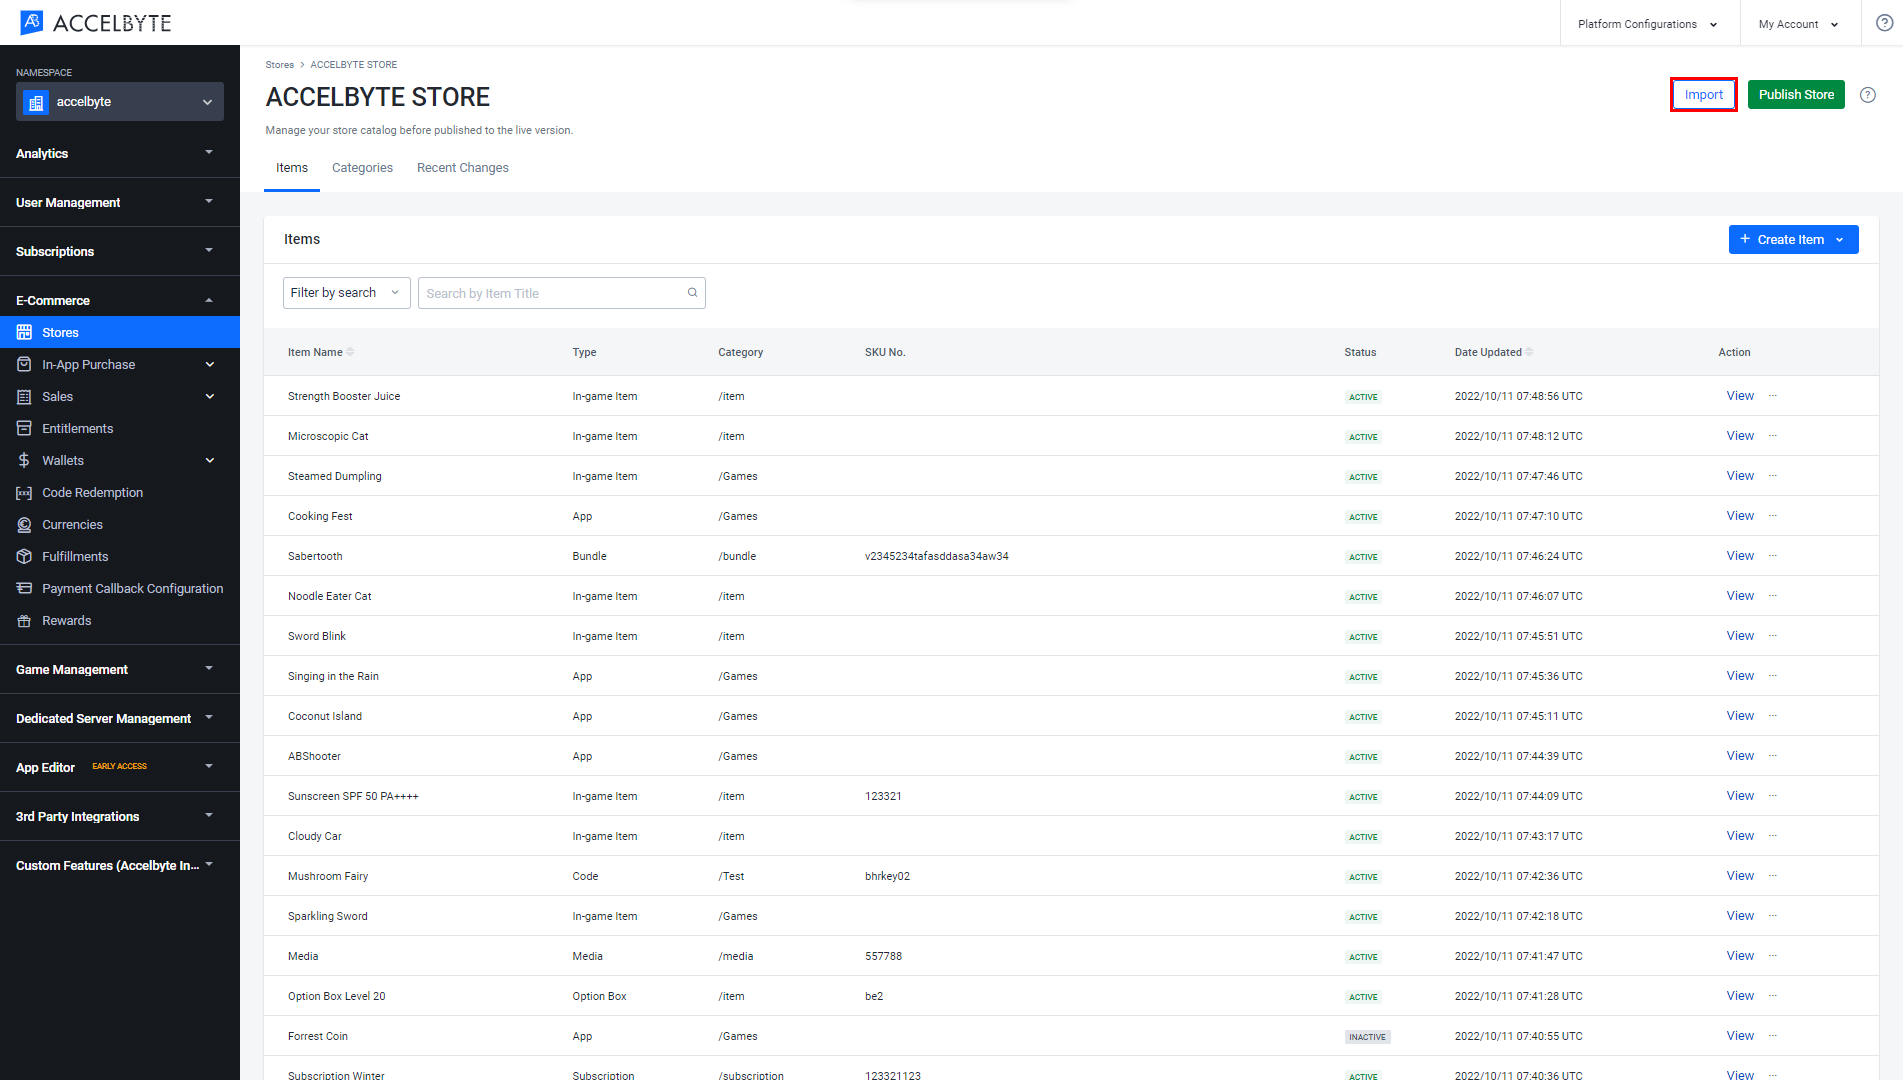Open the Filter by search dropdown
This screenshot has height=1080, width=1903.
[346, 293]
